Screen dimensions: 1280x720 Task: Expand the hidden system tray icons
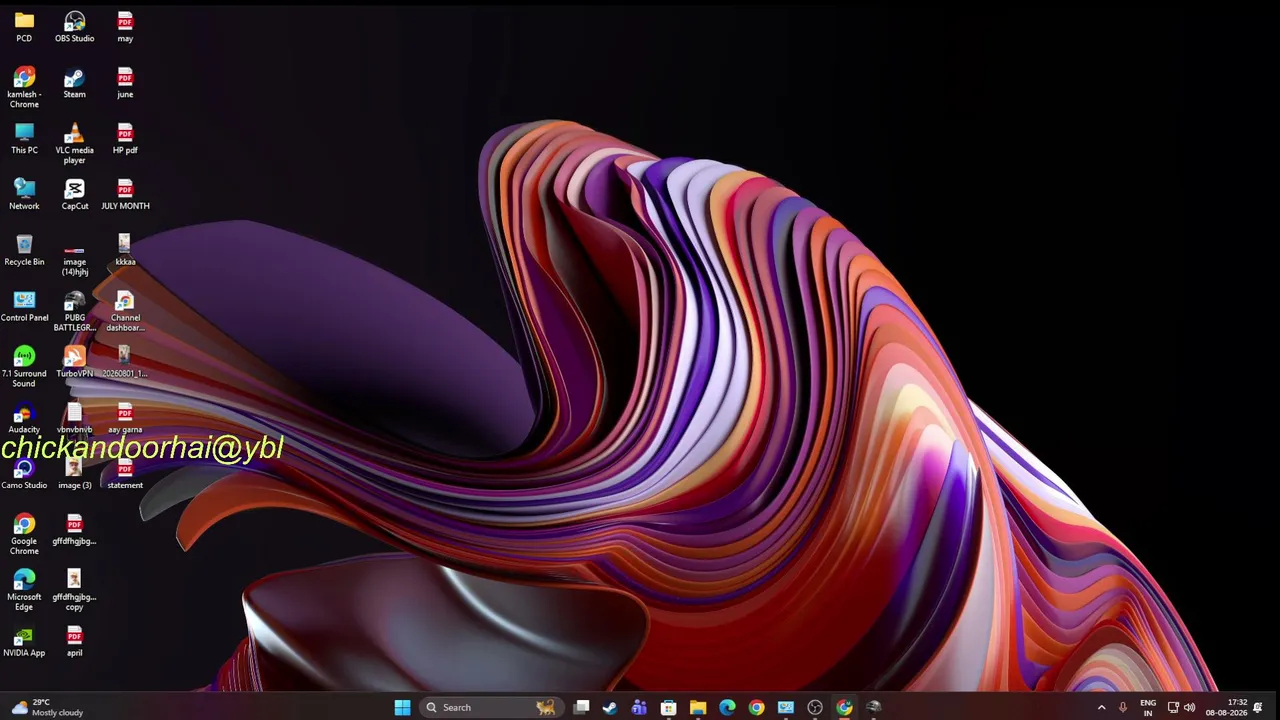pyautogui.click(x=1101, y=707)
